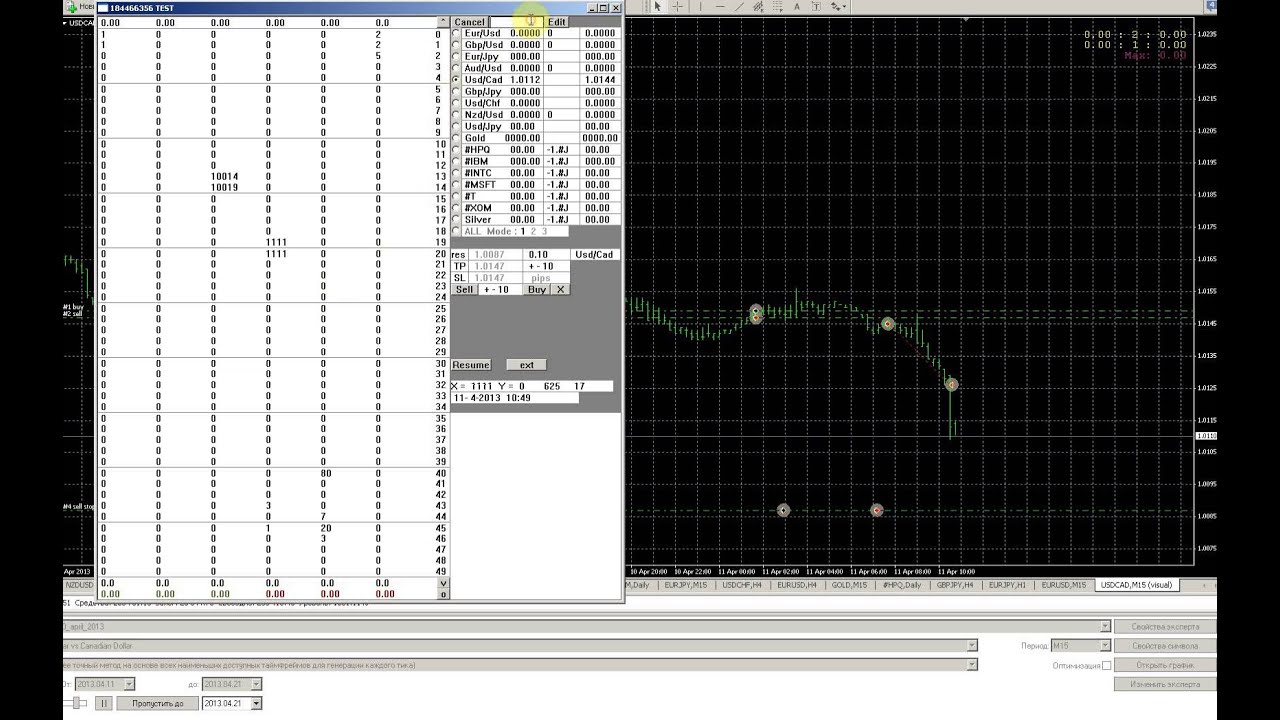Choose the equidistant channel tool
1280x720 pixels.
(x=758, y=6)
